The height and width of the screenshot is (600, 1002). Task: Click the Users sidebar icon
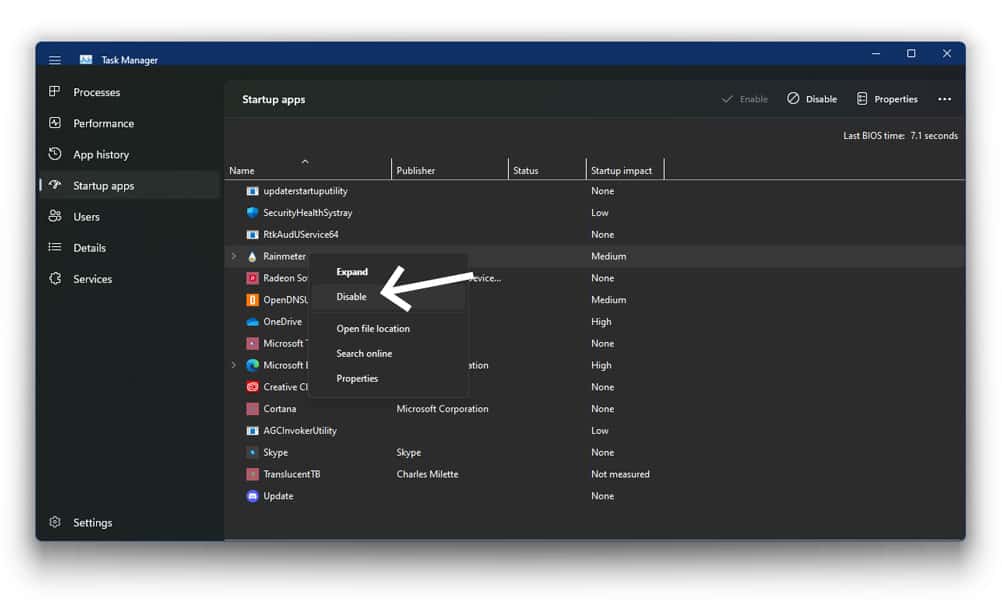tap(55, 216)
